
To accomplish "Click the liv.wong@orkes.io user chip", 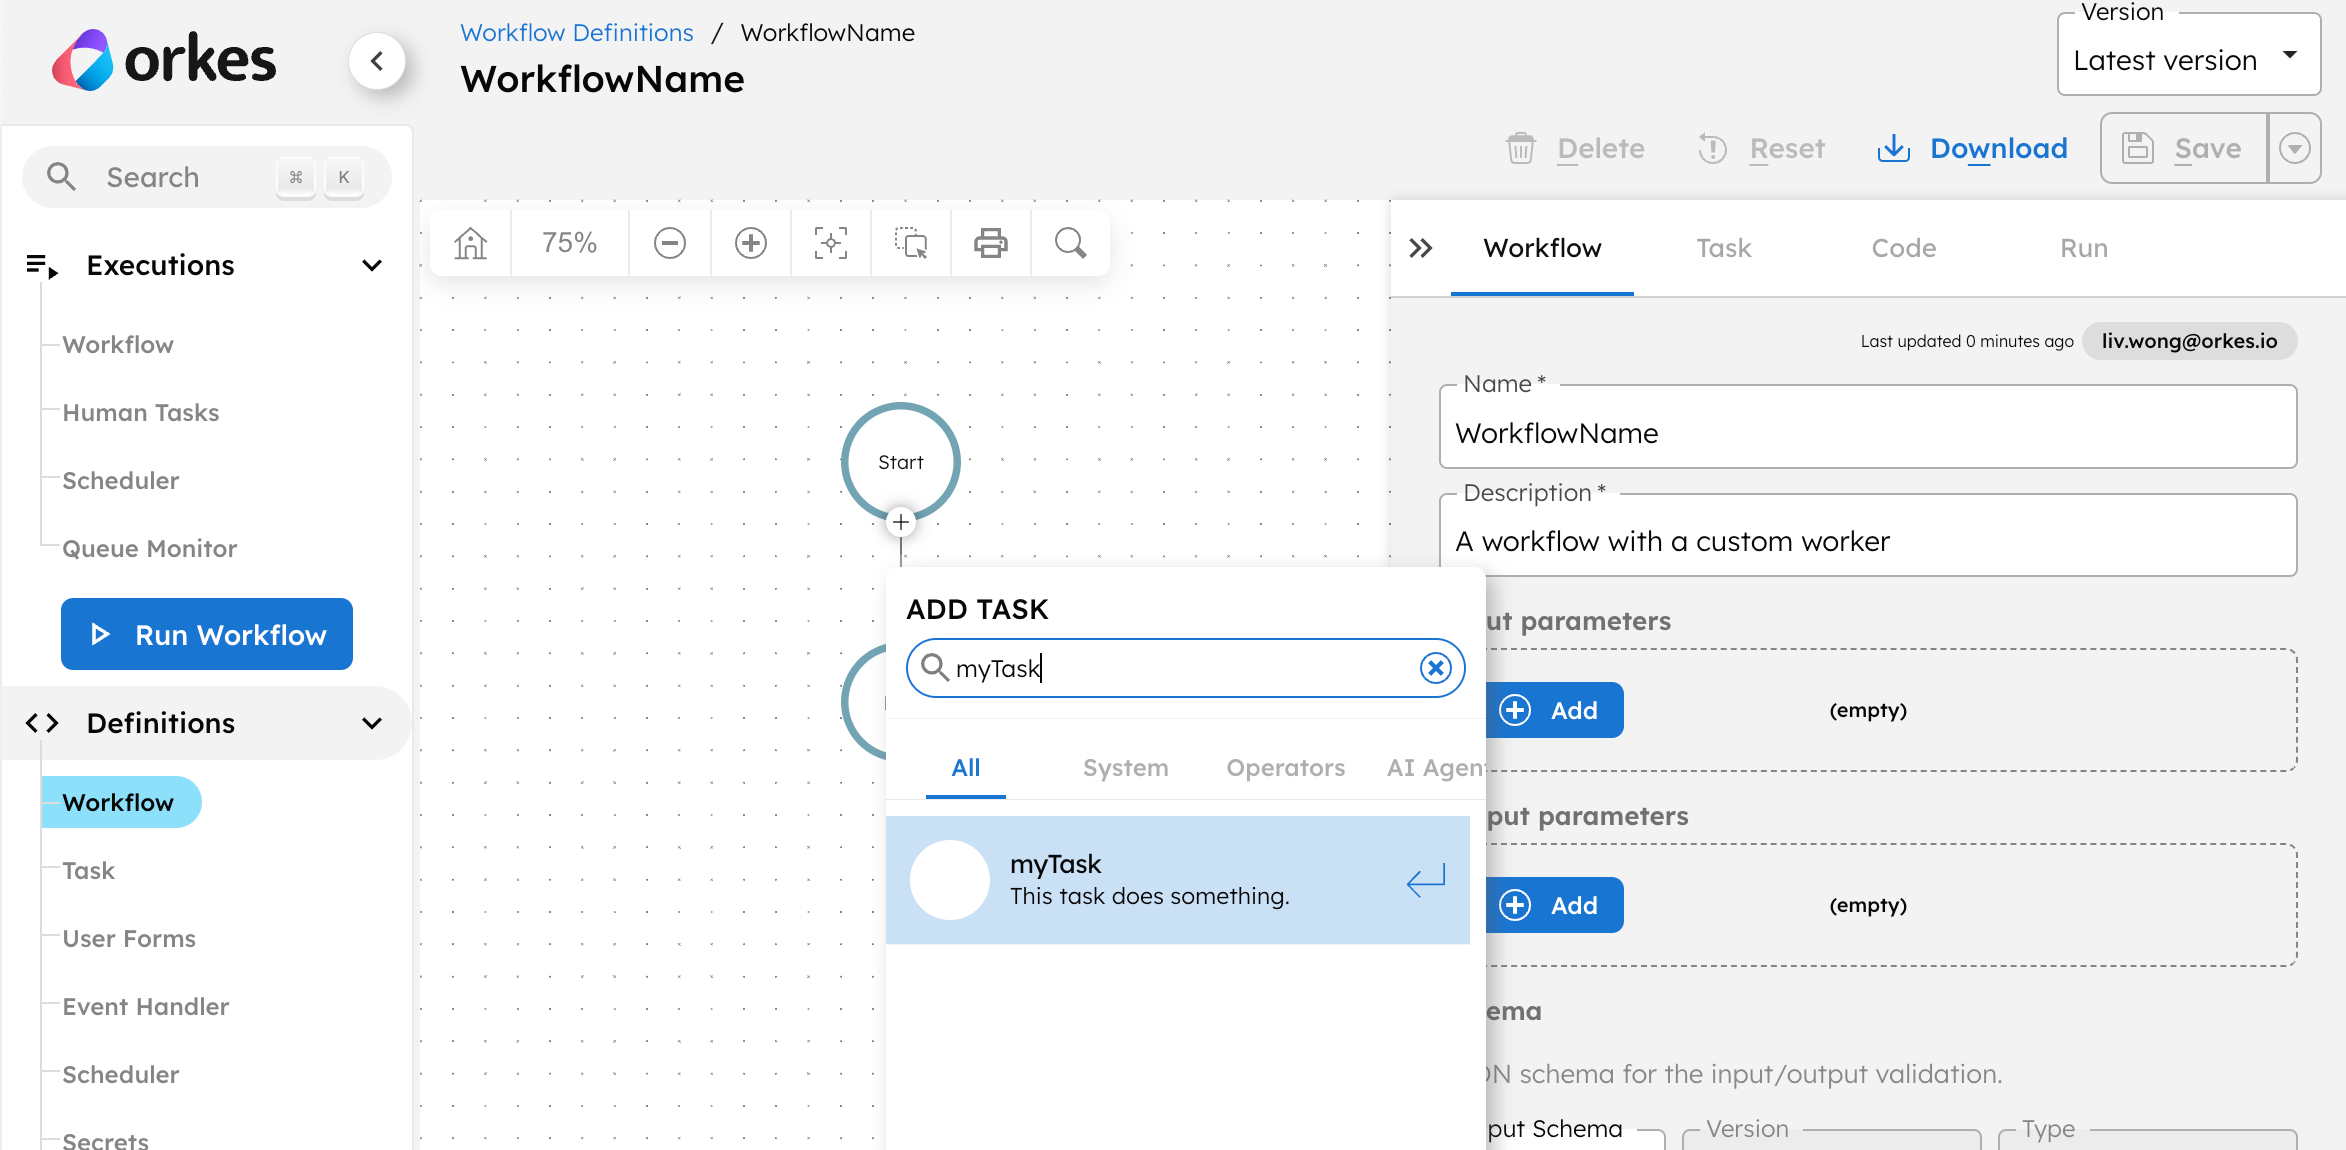I will click(x=2189, y=341).
